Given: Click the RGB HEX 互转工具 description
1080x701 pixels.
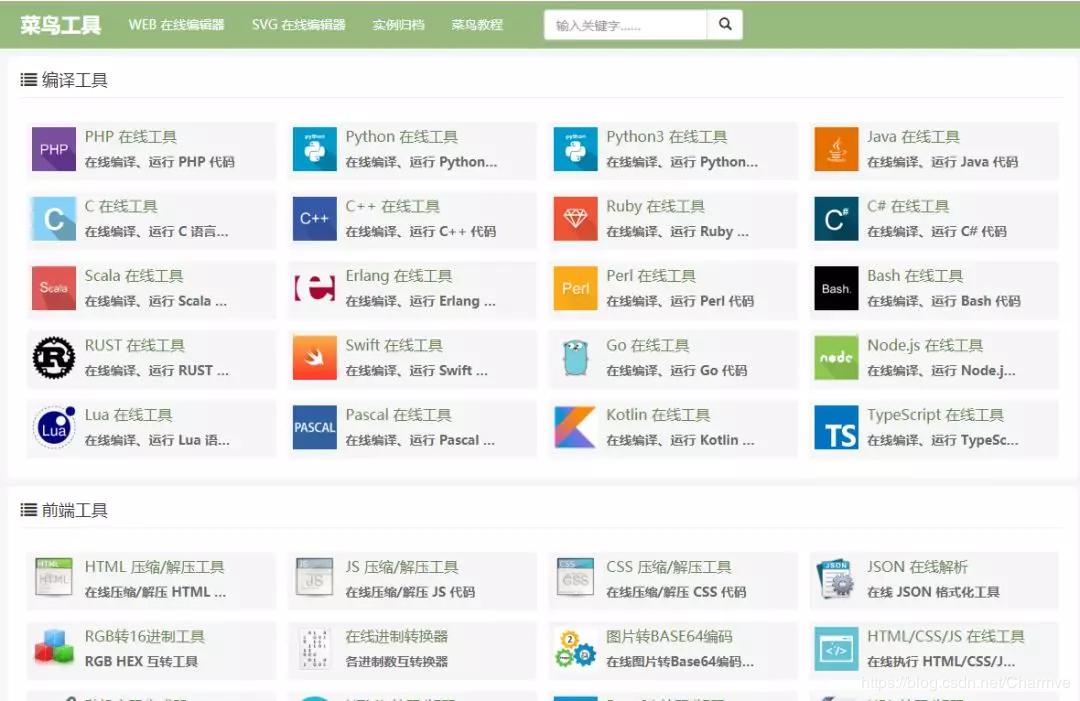Looking at the screenshot, I should coord(141,661).
